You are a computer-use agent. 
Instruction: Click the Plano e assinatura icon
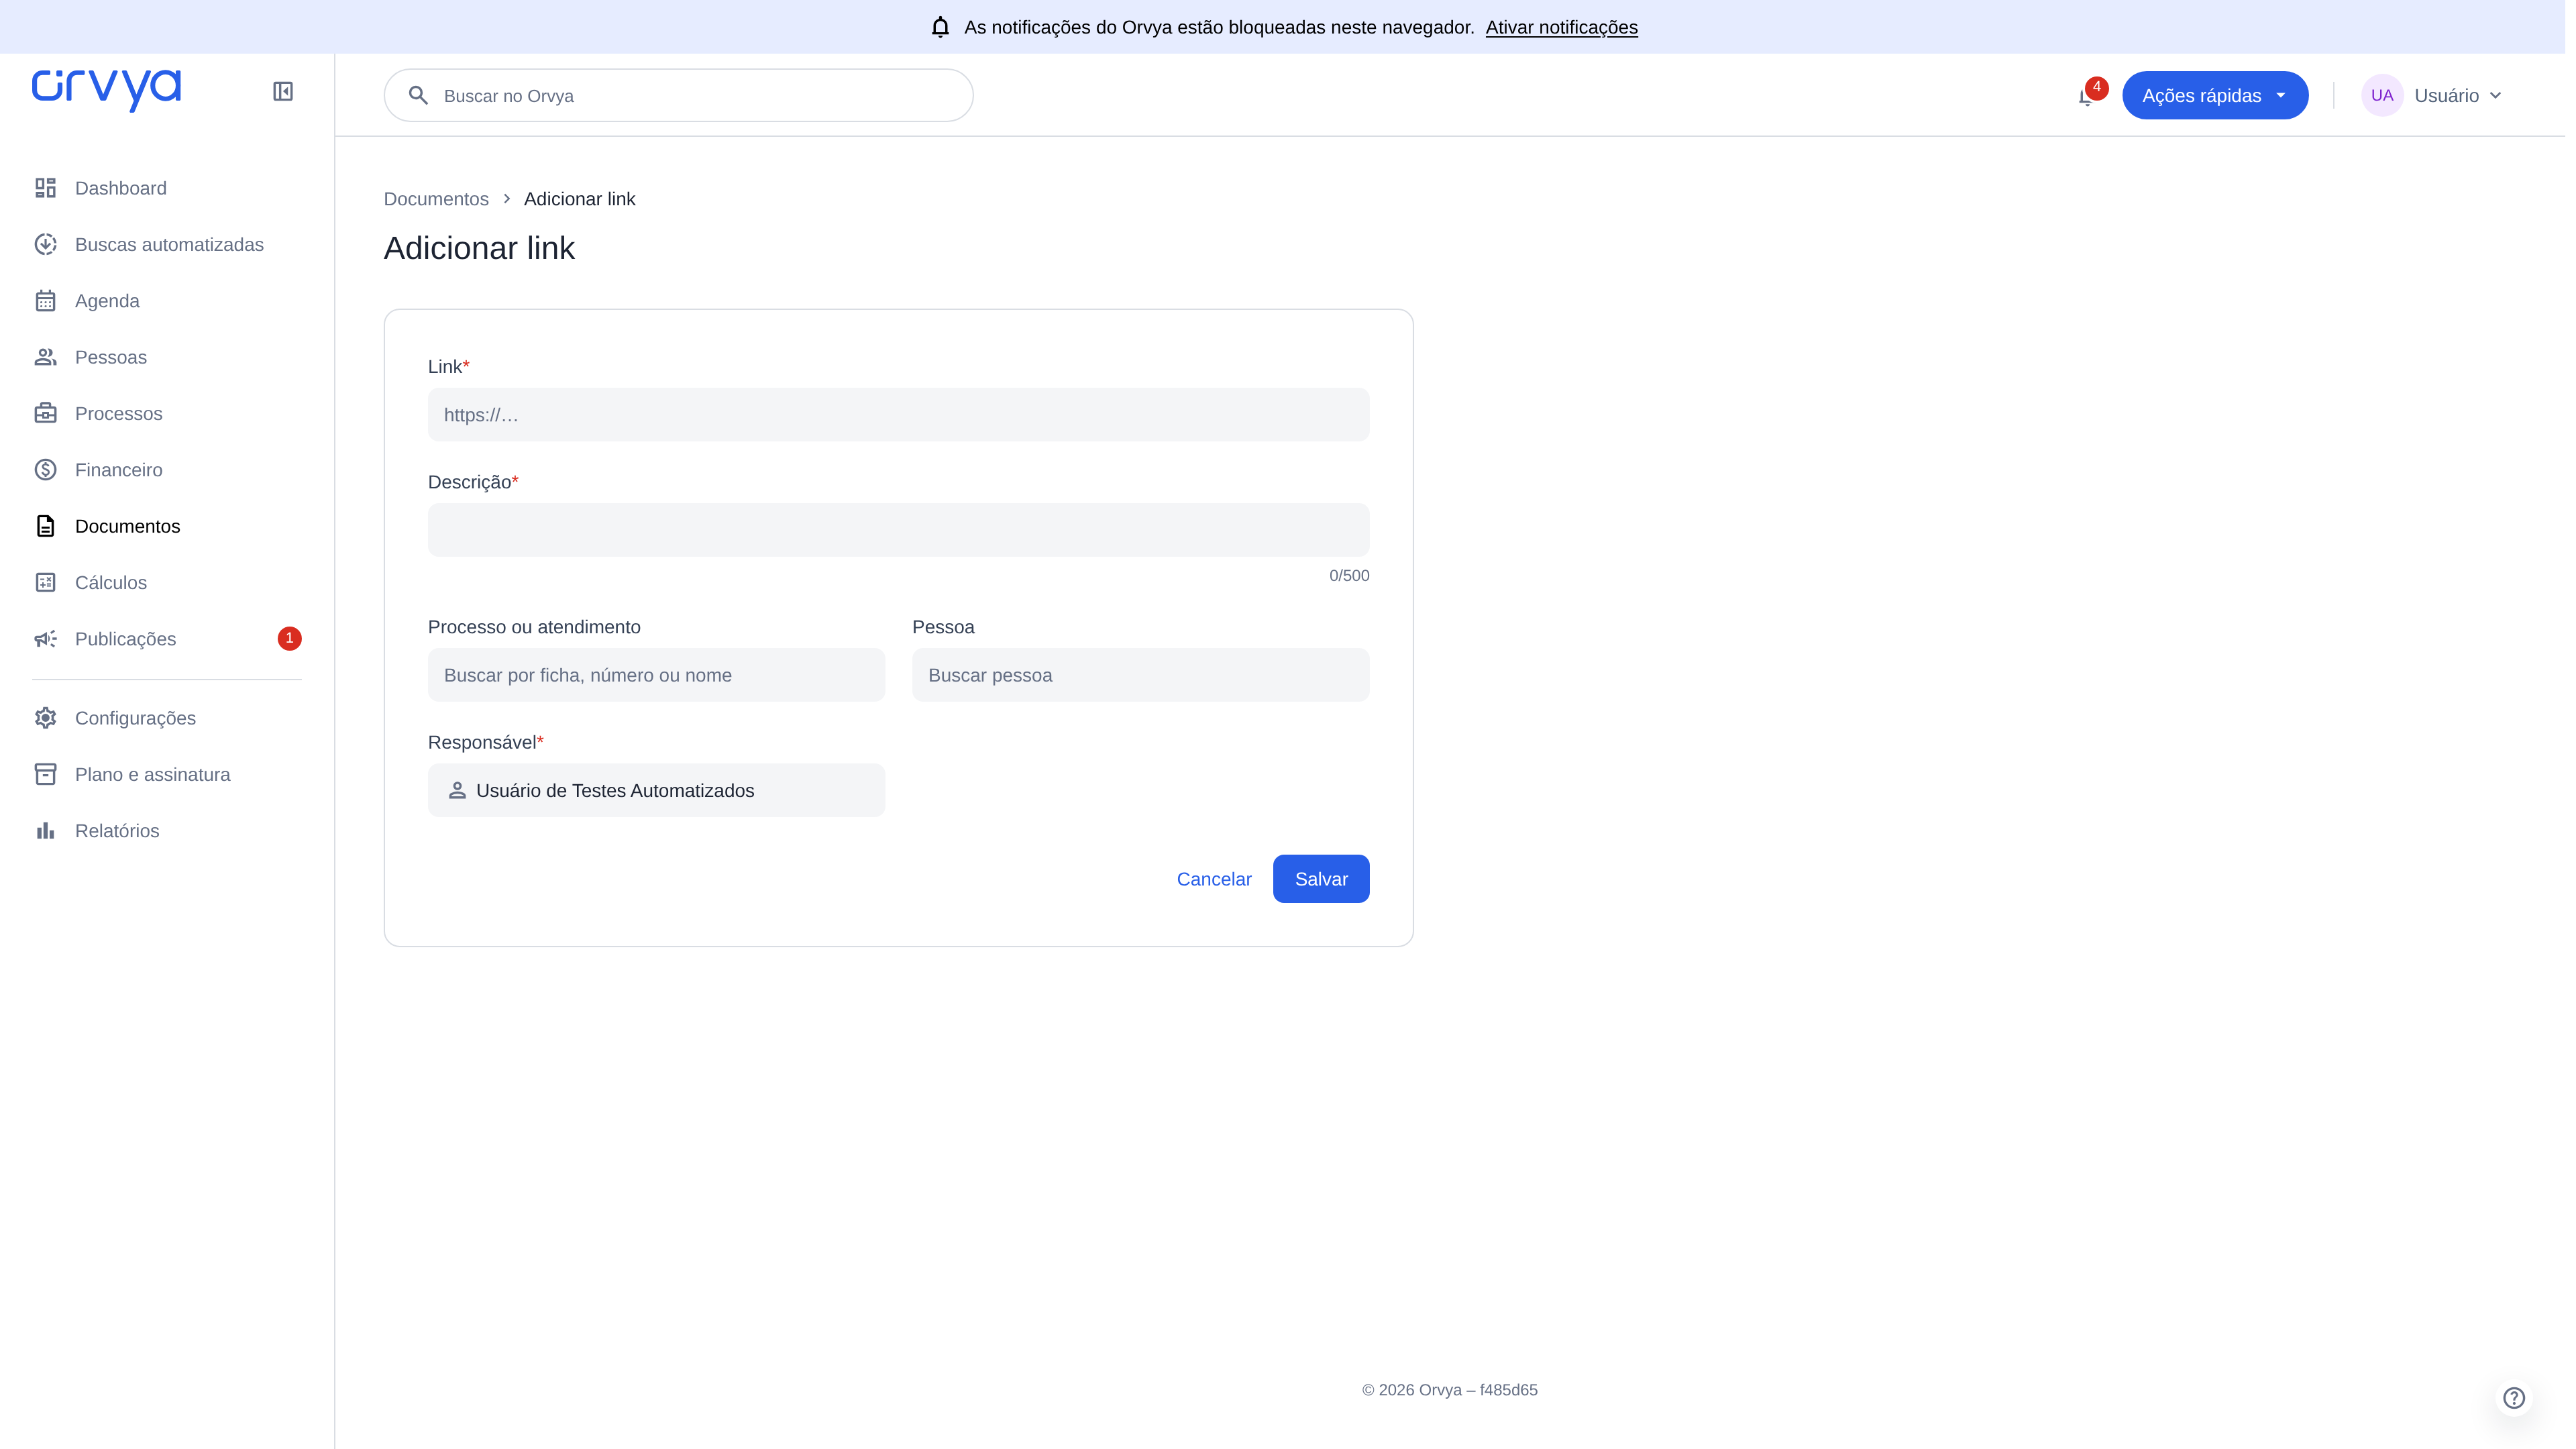(x=46, y=774)
